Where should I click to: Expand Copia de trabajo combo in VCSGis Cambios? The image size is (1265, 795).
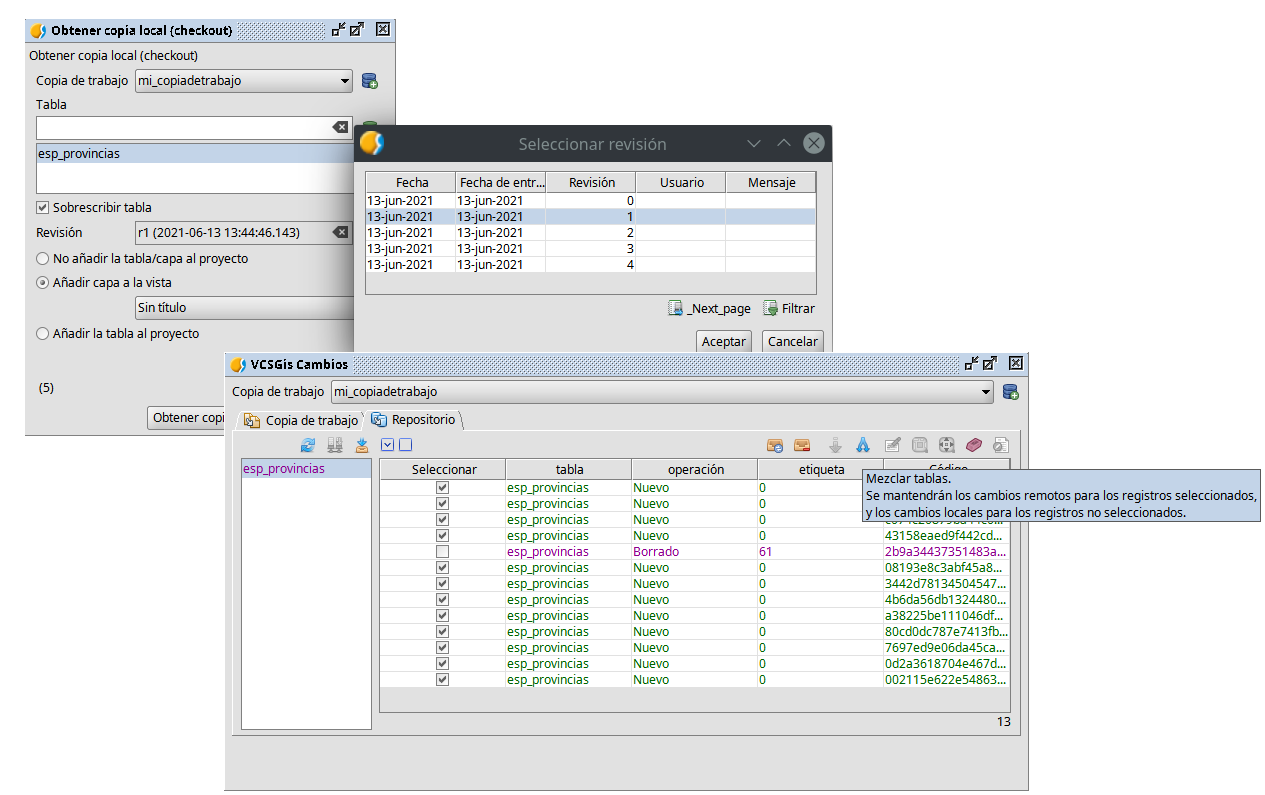[985, 392]
